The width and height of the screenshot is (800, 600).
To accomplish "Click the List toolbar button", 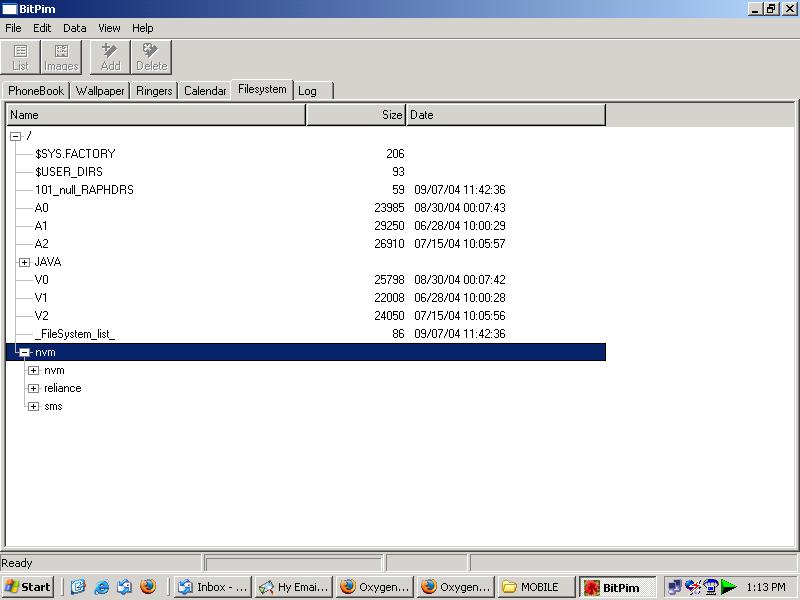I will [x=20, y=57].
